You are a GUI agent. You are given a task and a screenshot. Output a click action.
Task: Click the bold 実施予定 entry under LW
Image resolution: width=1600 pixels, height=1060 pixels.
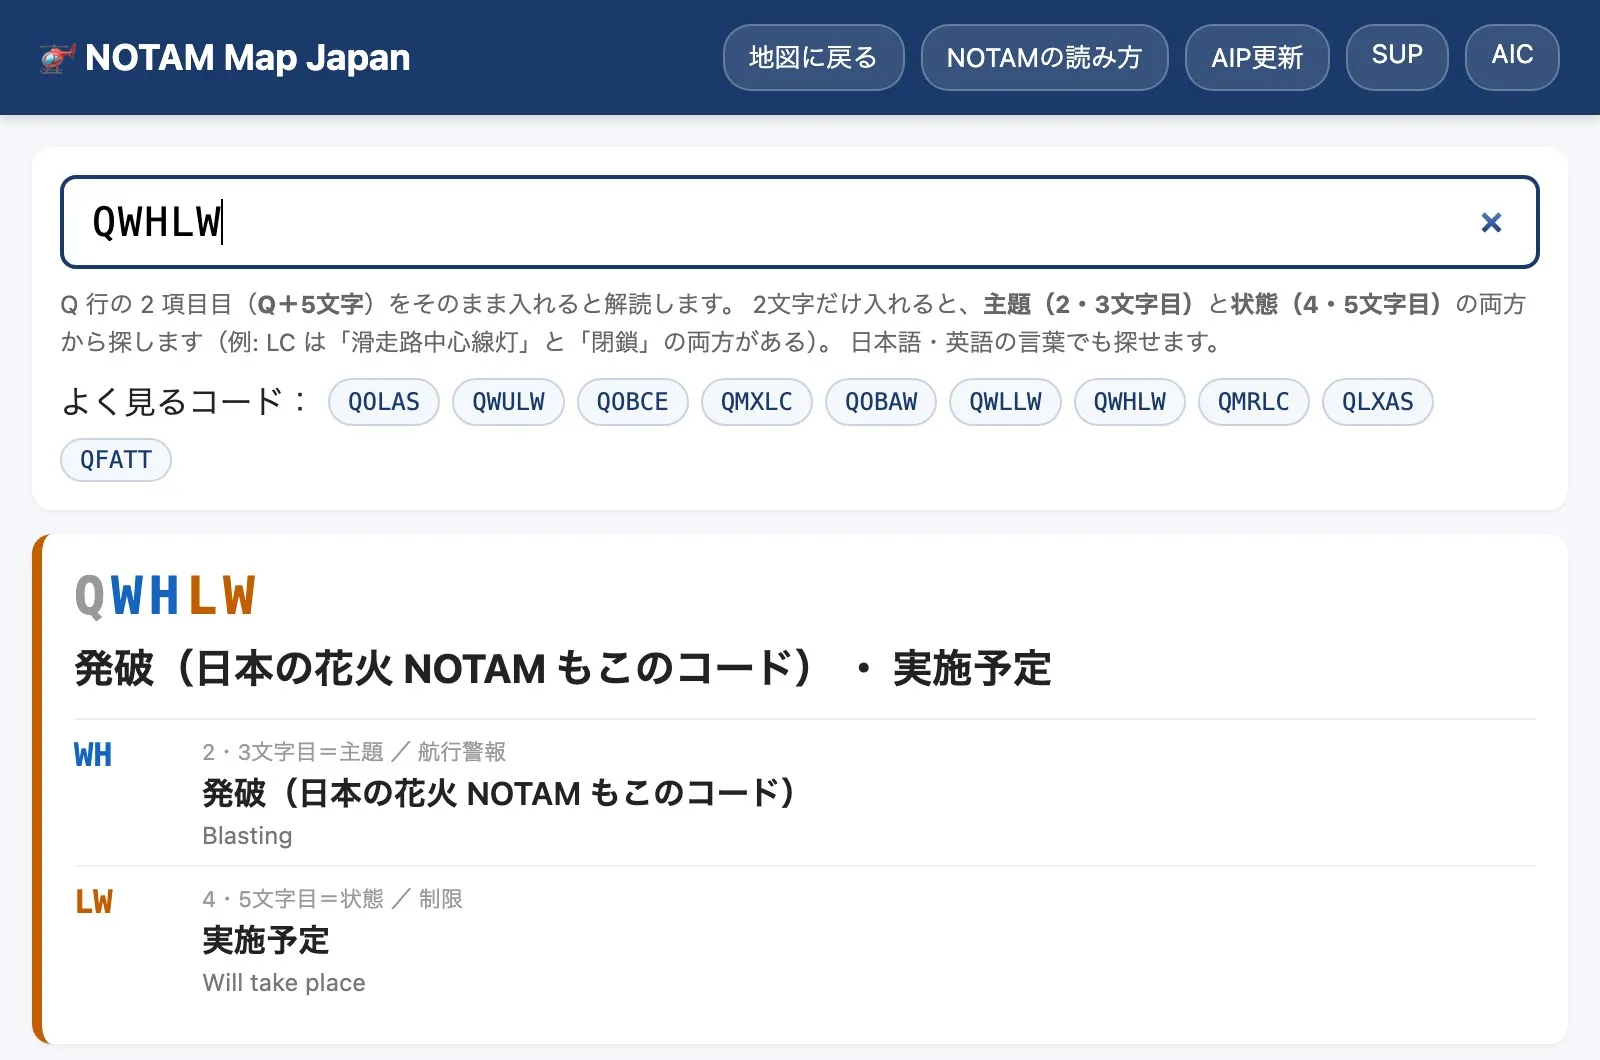[265, 940]
